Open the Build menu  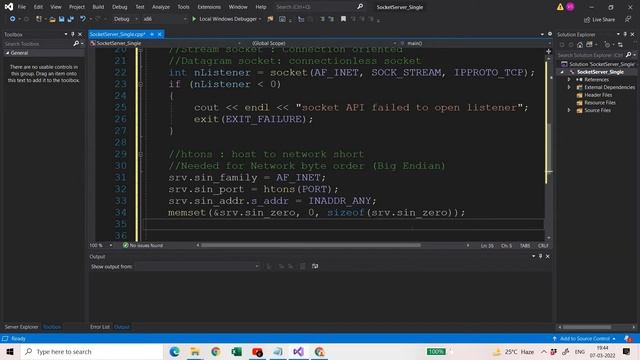pyautogui.click(x=98, y=7)
